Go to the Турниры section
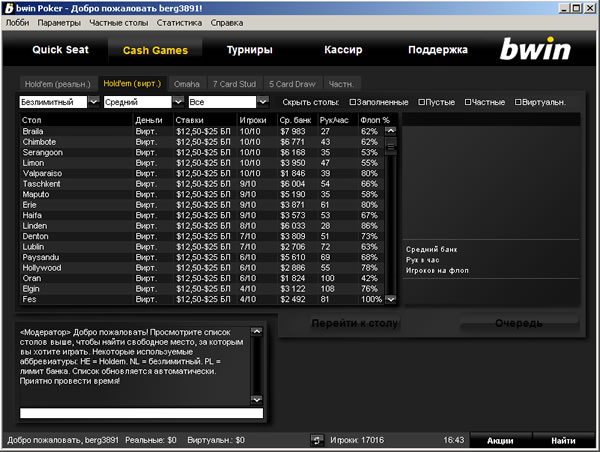This screenshot has height=452, width=600. click(249, 50)
